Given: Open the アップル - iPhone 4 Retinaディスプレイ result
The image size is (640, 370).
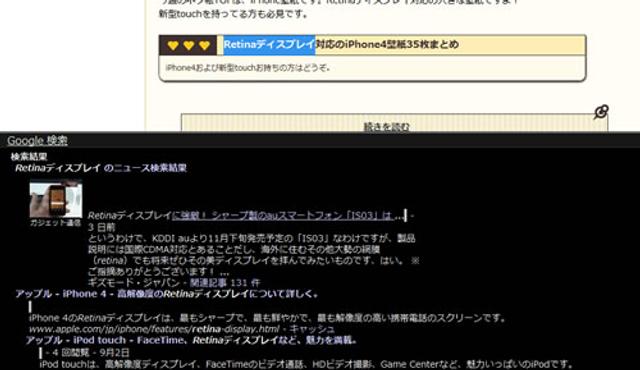Looking at the screenshot, I should [x=167, y=294].
